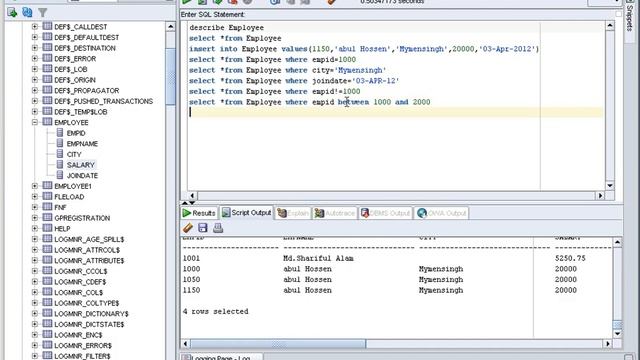Click empid 1050 in the output

tap(191, 280)
